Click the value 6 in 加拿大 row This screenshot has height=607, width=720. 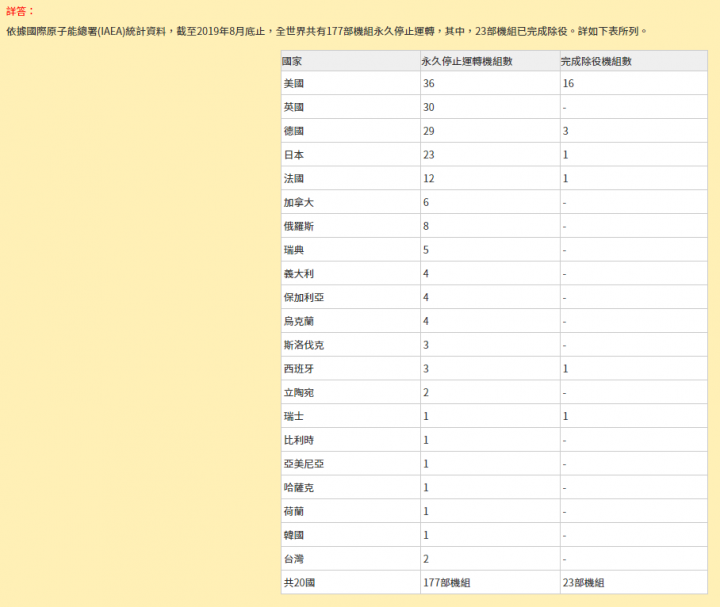[x=426, y=202]
